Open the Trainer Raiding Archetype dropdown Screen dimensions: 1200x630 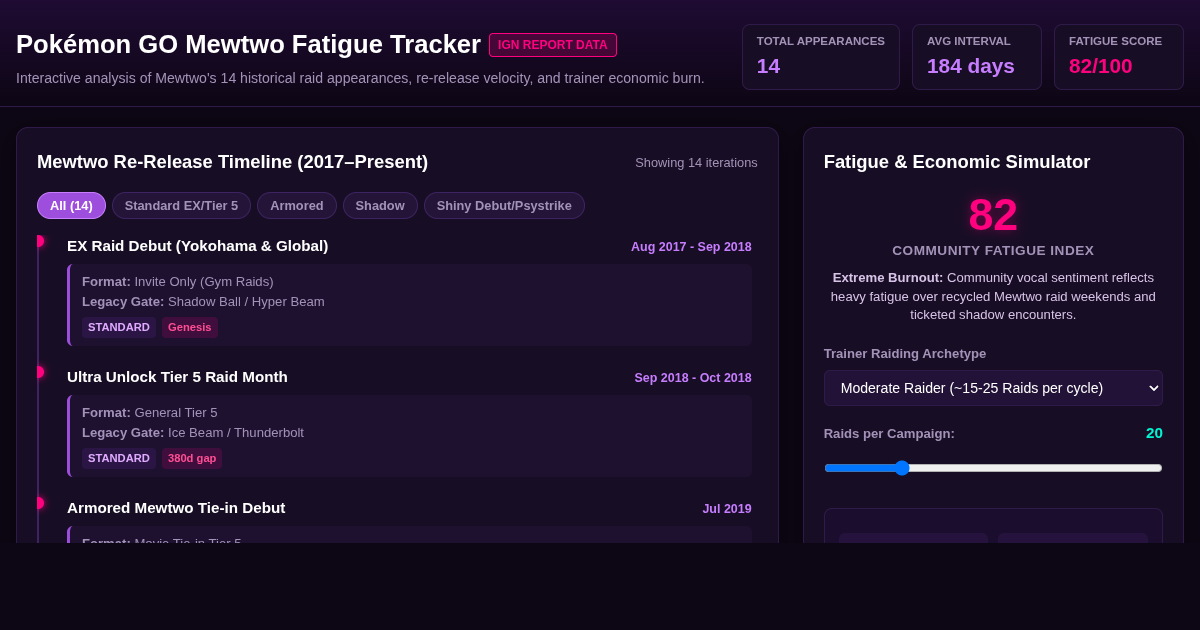point(993,388)
